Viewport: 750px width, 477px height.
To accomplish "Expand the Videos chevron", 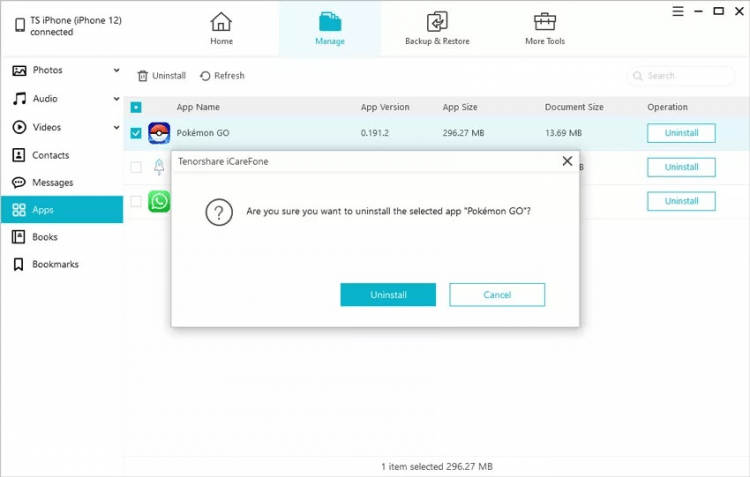I will tap(116, 127).
